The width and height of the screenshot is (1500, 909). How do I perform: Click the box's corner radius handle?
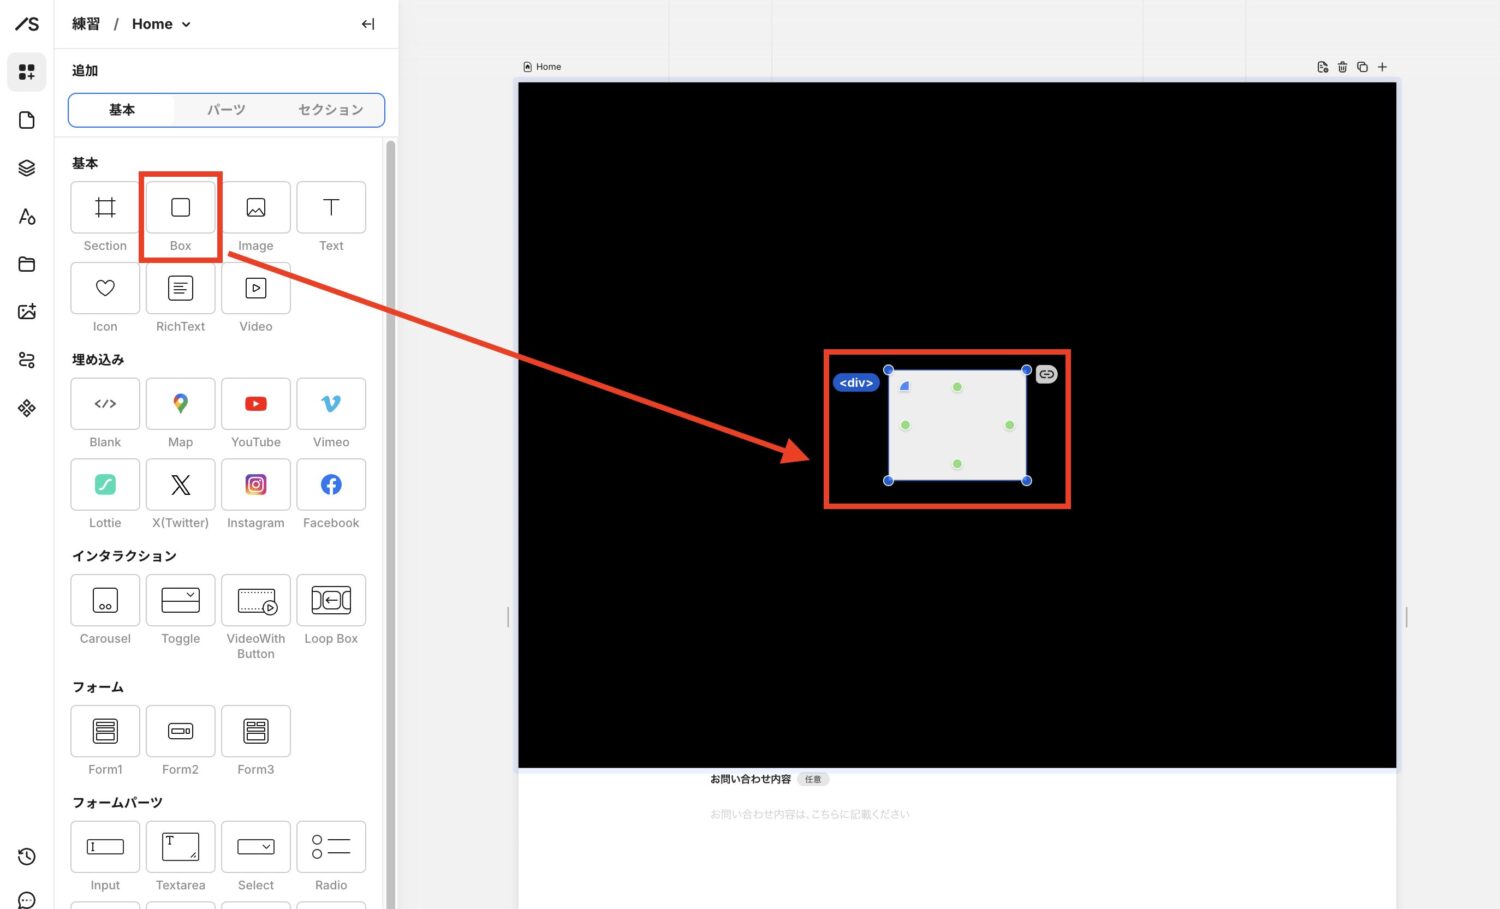[904, 386]
